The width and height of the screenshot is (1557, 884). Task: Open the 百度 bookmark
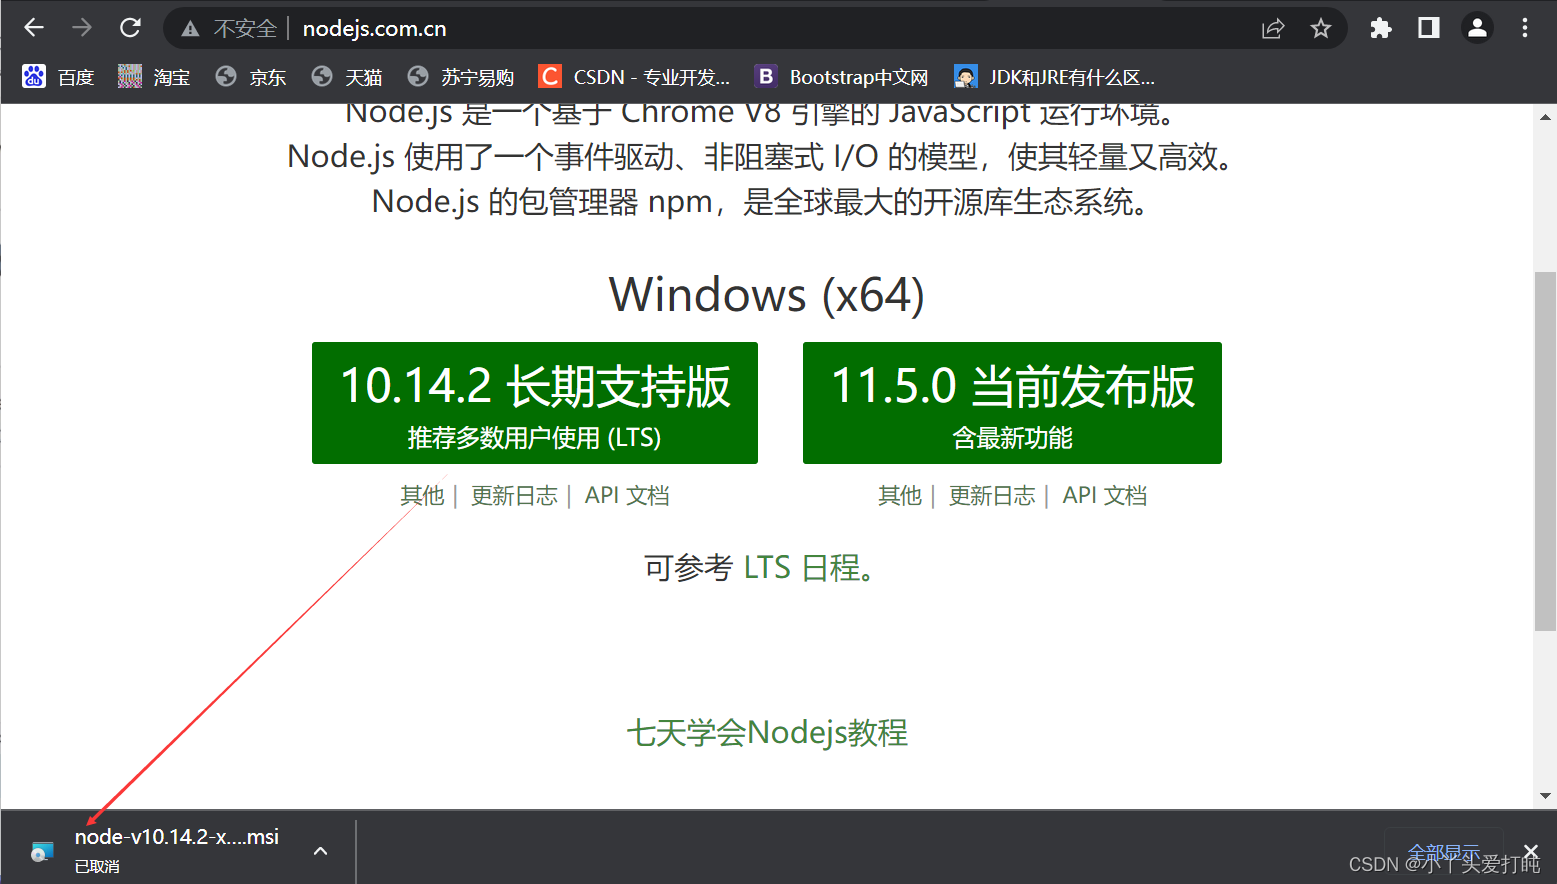(x=58, y=77)
